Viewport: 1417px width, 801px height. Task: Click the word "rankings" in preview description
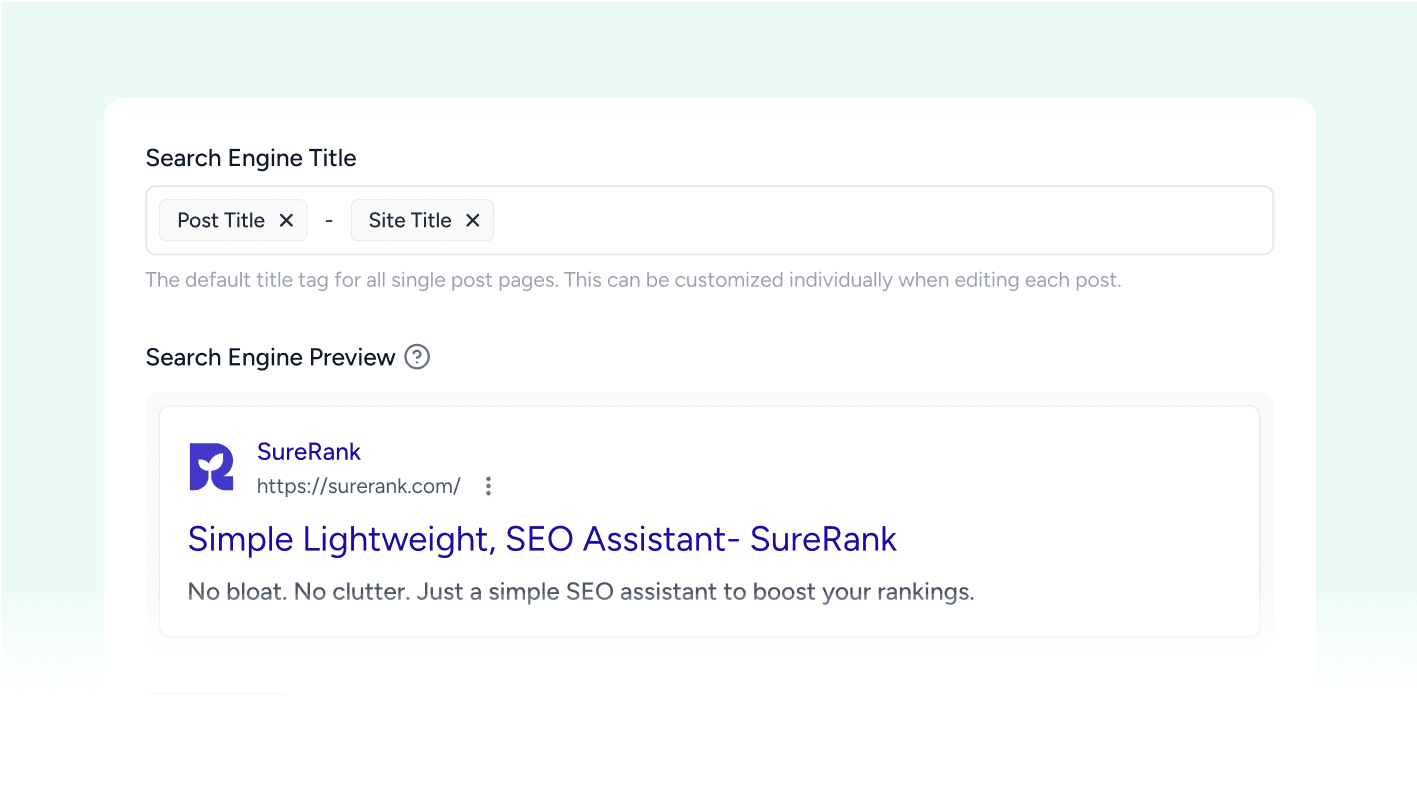tap(923, 591)
